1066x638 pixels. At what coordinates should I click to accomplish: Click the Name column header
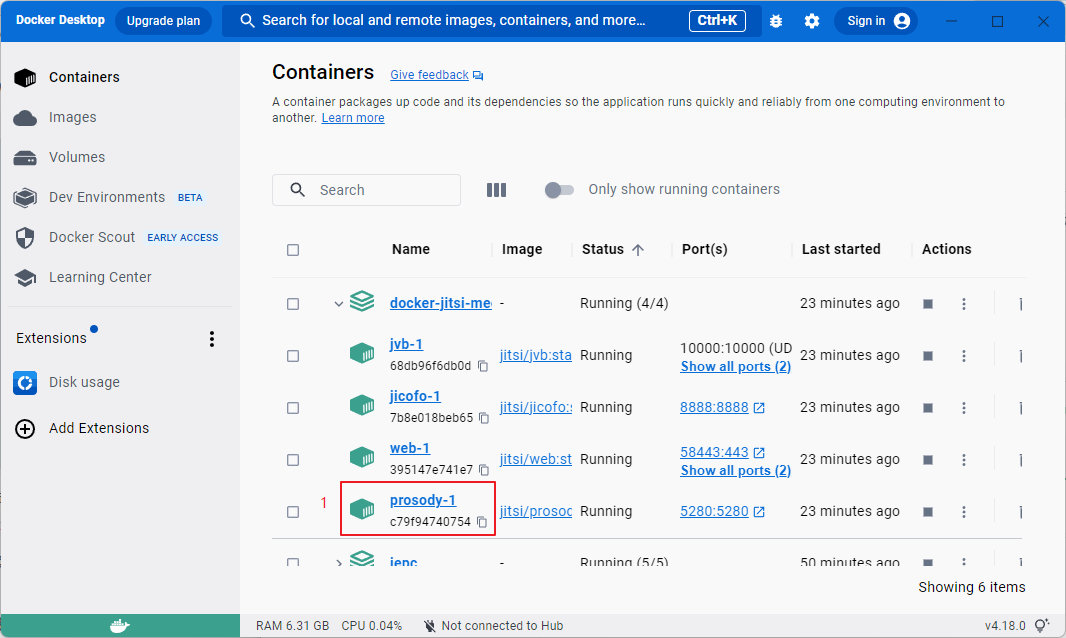pyautogui.click(x=411, y=250)
